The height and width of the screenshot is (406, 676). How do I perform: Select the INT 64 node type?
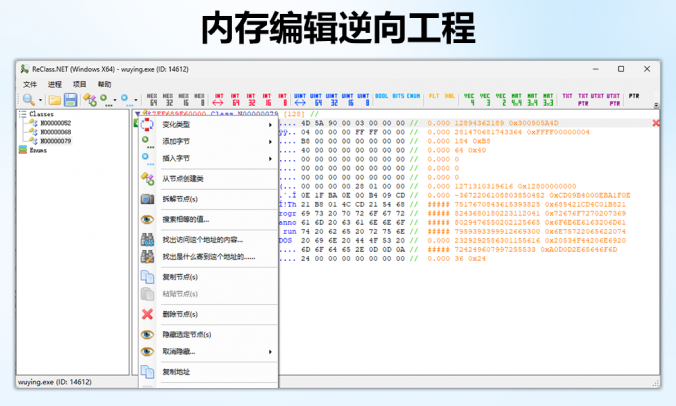point(235,100)
